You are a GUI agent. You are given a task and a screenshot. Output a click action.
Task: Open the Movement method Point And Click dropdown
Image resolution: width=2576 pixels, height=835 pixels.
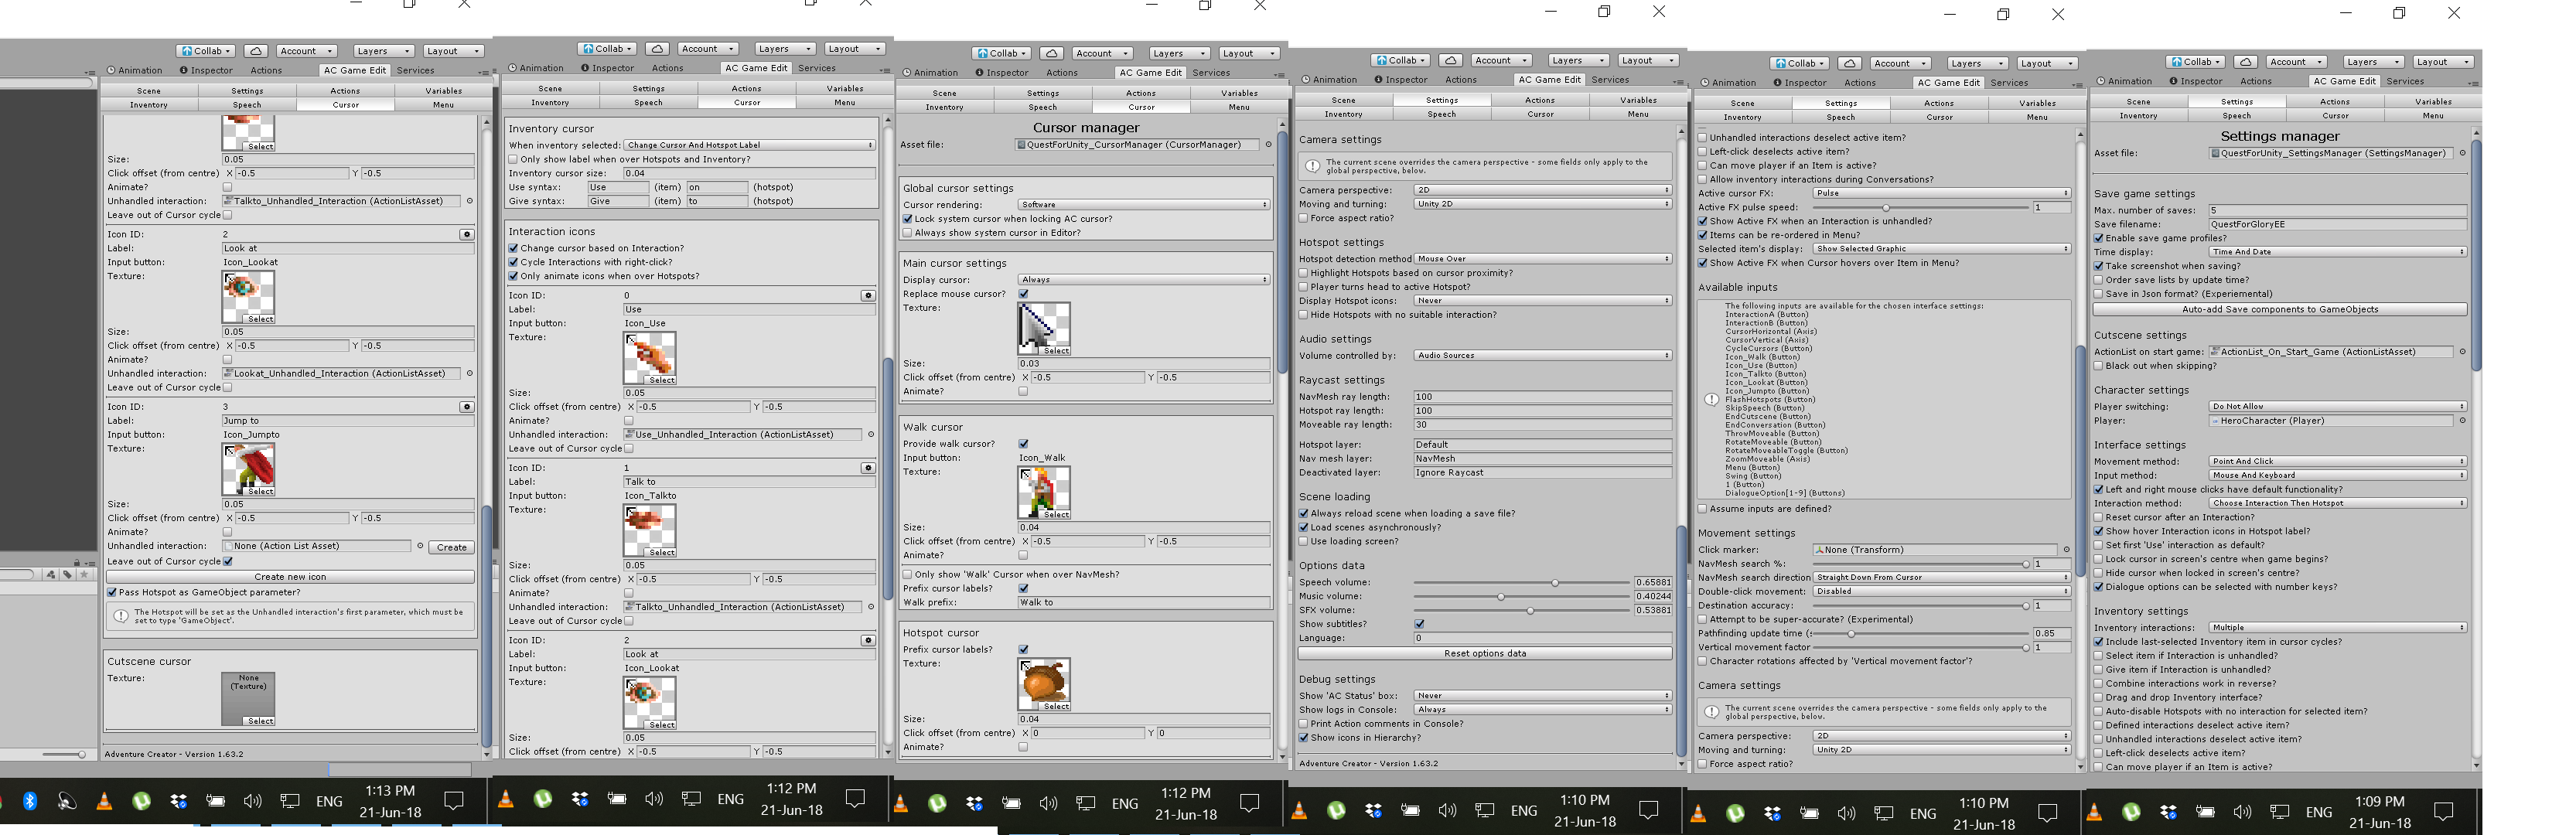point(2337,461)
